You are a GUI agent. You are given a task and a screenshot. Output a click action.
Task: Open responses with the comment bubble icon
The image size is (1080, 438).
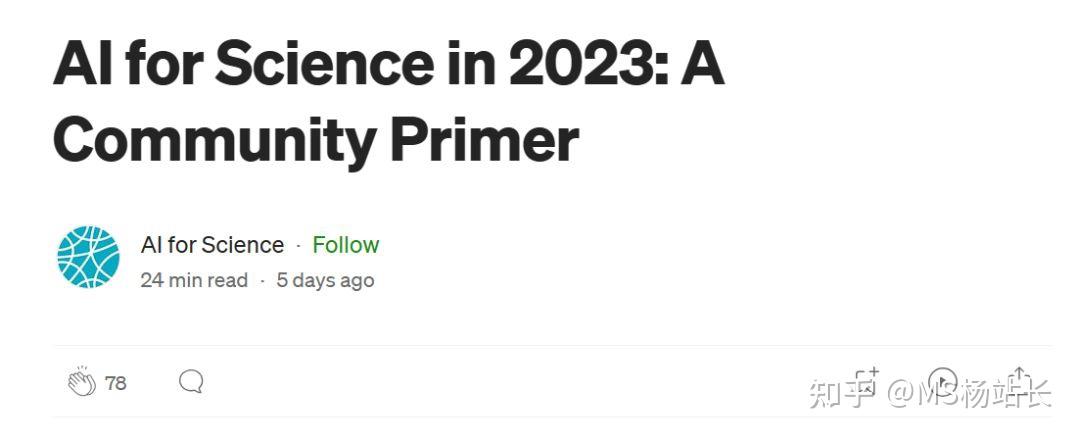coord(191,382)
